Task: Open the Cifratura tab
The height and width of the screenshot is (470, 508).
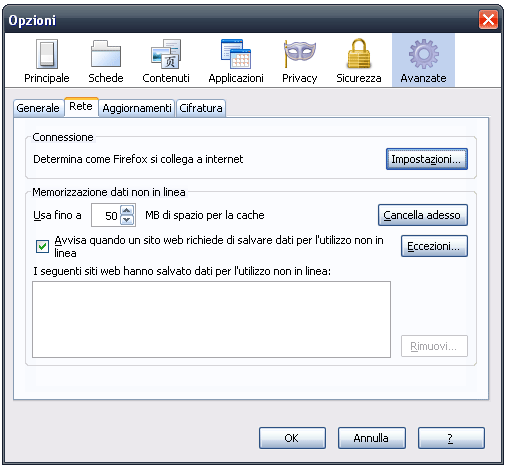Action: click(201, 108)
